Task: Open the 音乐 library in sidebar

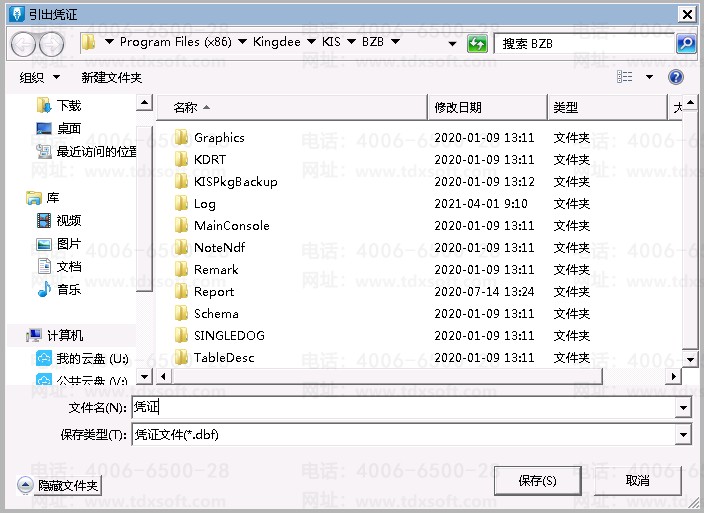Action: point(68,289)
